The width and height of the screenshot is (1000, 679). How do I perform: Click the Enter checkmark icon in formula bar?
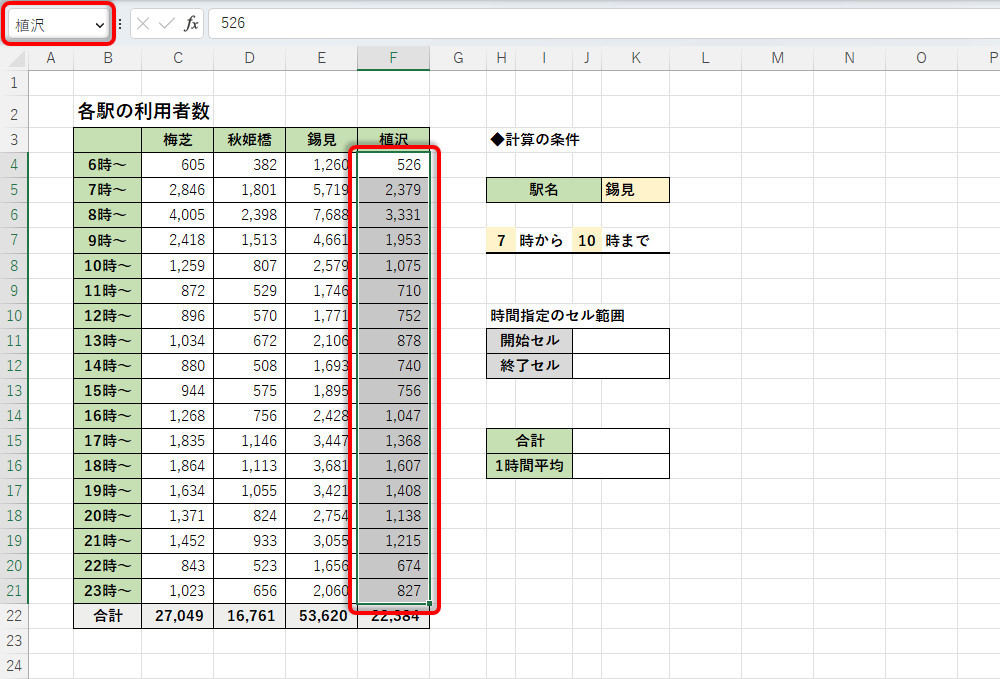[166, 24]
